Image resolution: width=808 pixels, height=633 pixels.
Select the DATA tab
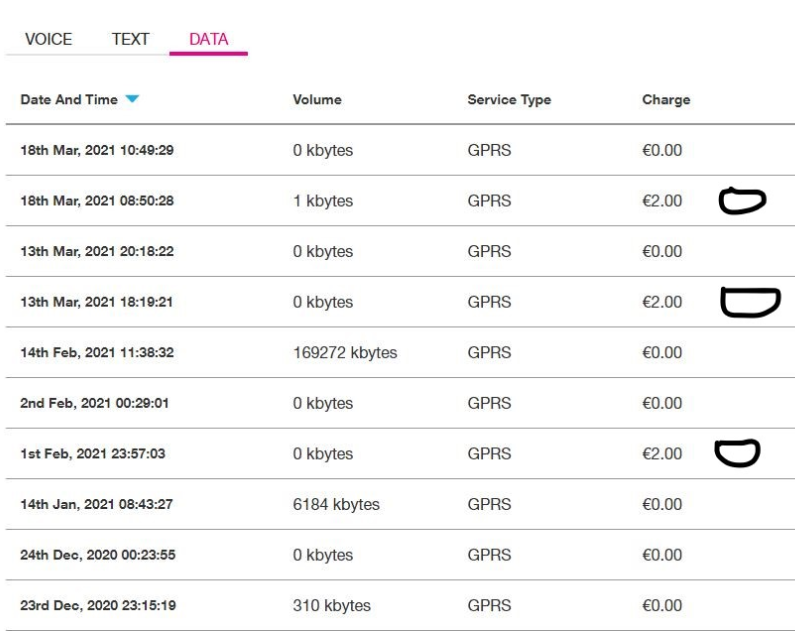point(209,39)
